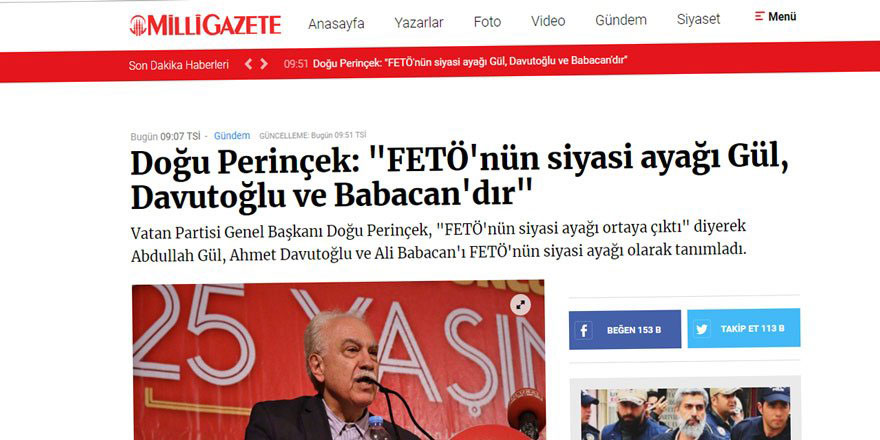Navigate to Gündem in top menu
Image resolution: width=880 pixels, height=440 pixels.
coord(621,20)
